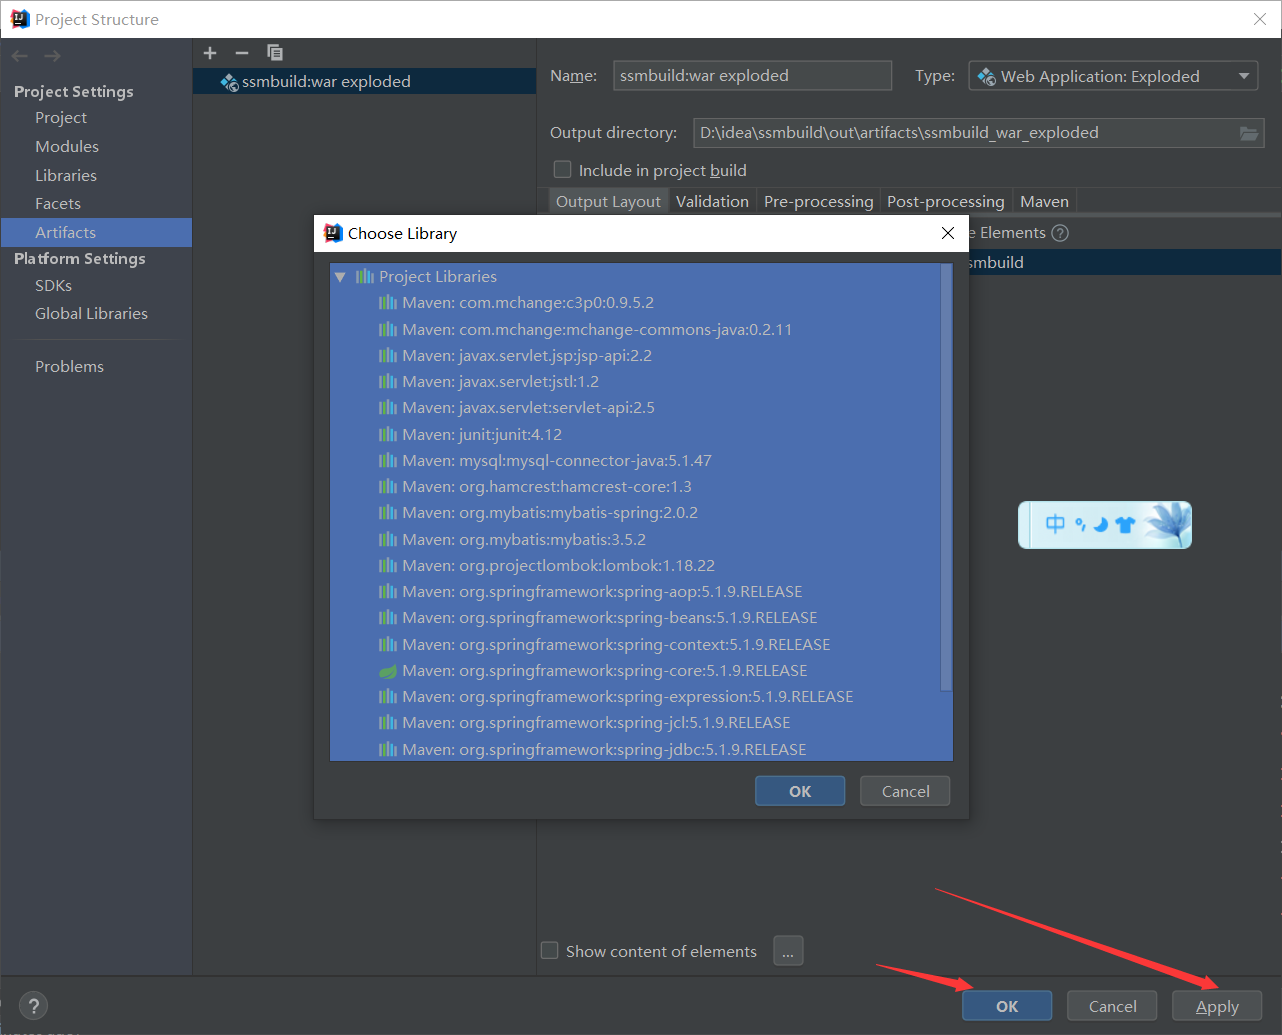Screen dimensions: 1282x1035
Task: Click the Apply button
Action: [1217, 1006]
